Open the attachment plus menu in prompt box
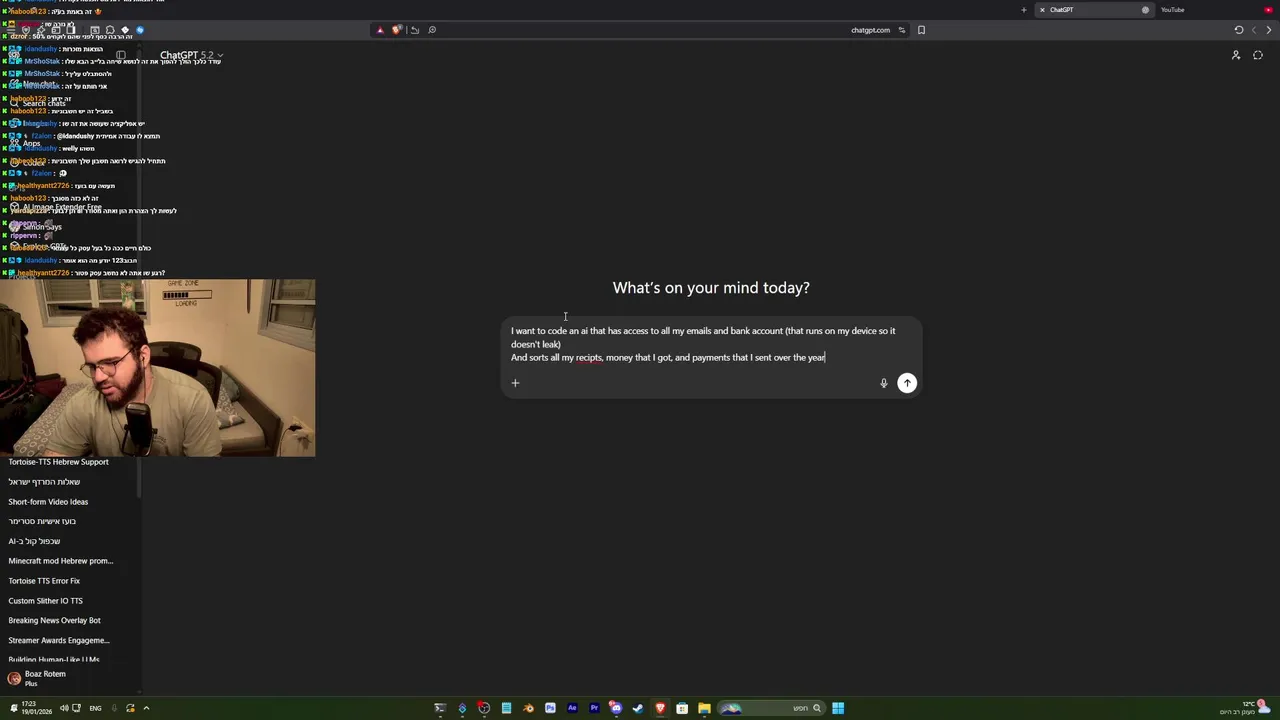 516,383
